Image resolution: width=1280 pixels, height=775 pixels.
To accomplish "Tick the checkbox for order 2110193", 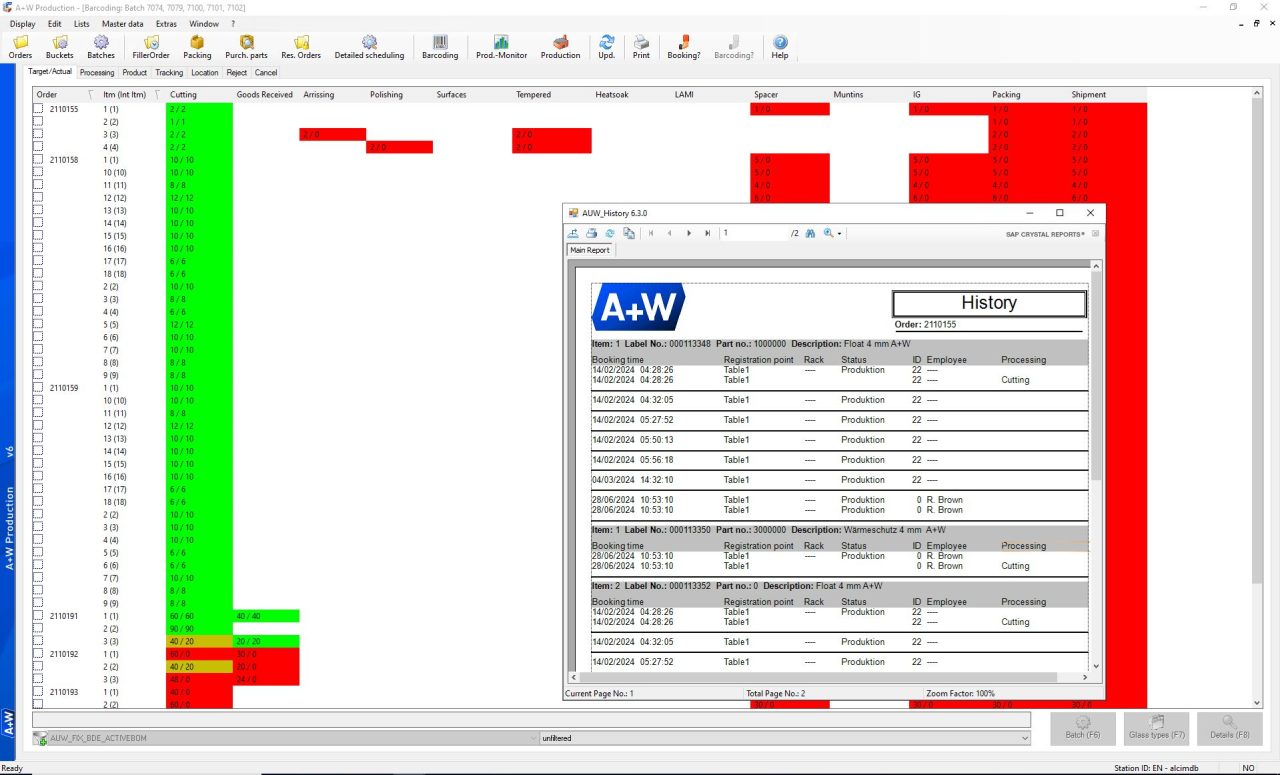I will click(39, 692).
